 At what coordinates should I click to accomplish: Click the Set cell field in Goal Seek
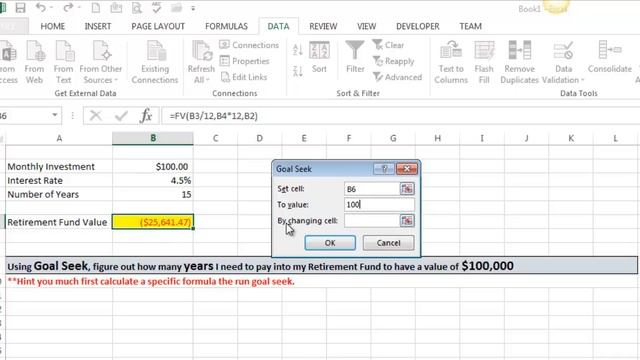[372, 189]
